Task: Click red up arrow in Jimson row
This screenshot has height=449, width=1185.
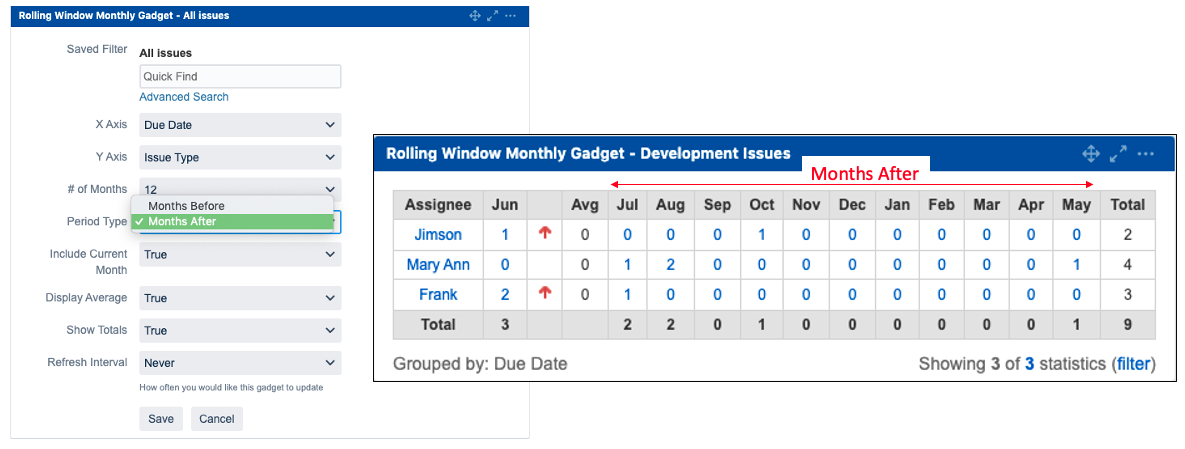Action: [545, 235]
